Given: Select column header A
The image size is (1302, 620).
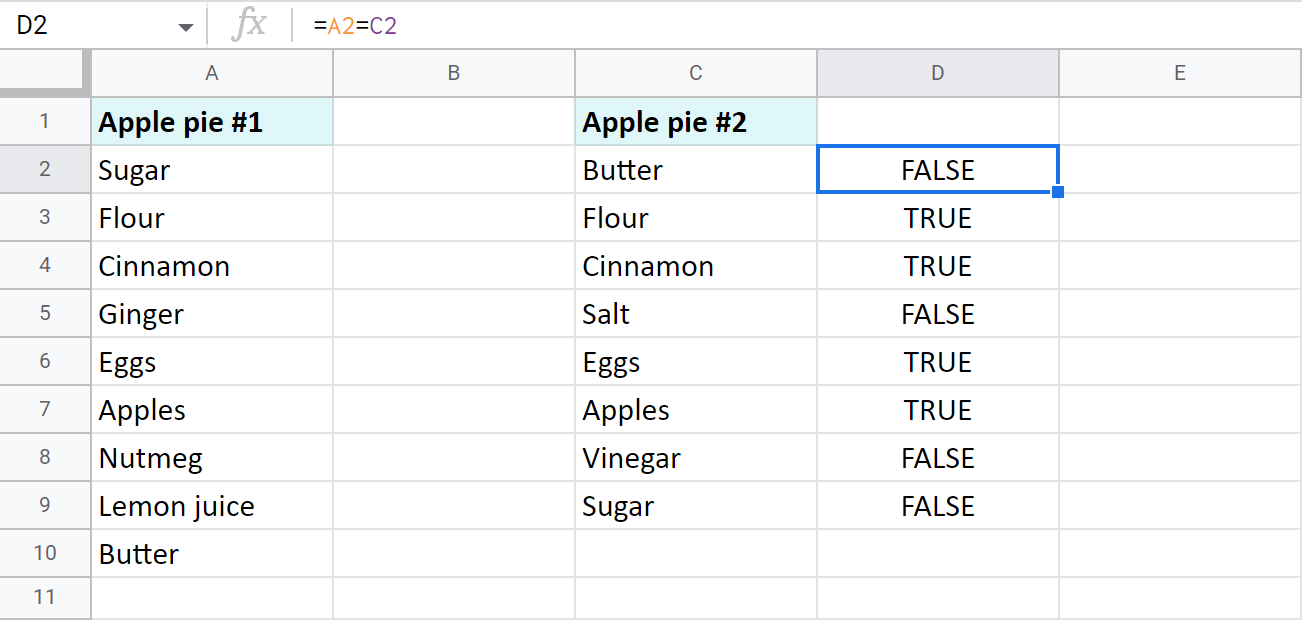Looking at the screenshot, I should pyautogui.click(x=211, y=72).
